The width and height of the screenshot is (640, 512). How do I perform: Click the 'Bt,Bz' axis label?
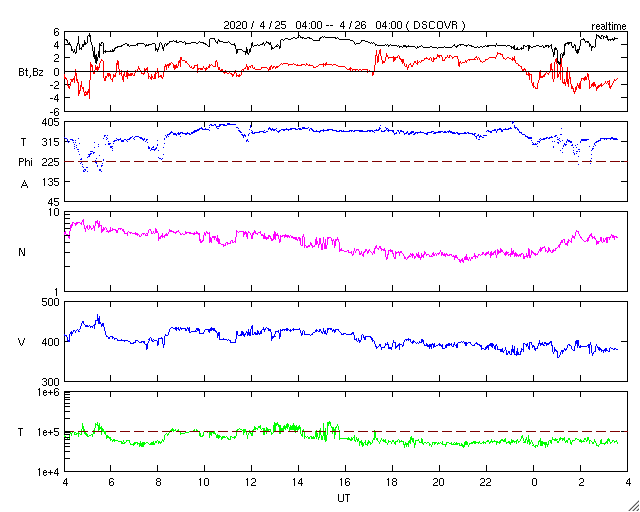pos(31,74)
